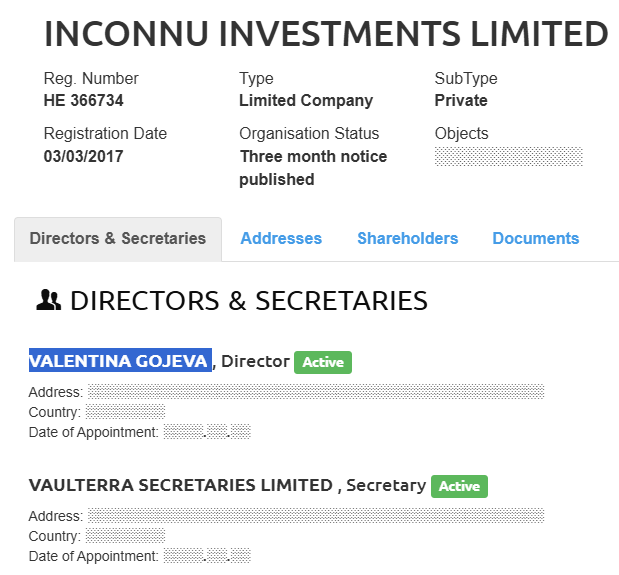Click the blurred Objects field

tap(508, 156)
